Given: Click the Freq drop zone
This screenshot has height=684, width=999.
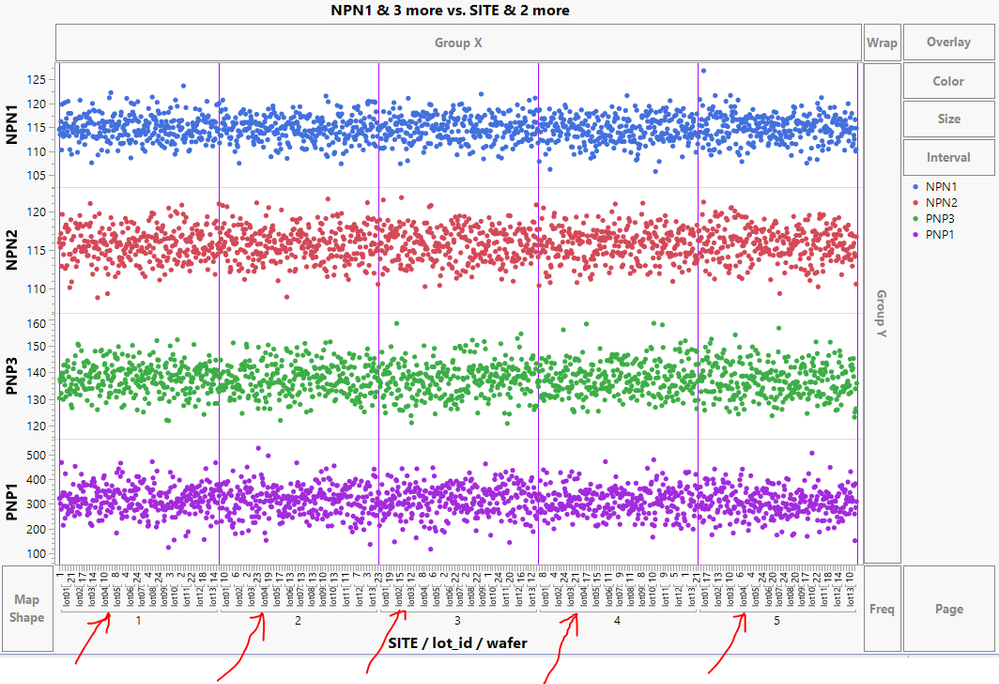Looking at the screenshot, I should (x=881, y=611).
